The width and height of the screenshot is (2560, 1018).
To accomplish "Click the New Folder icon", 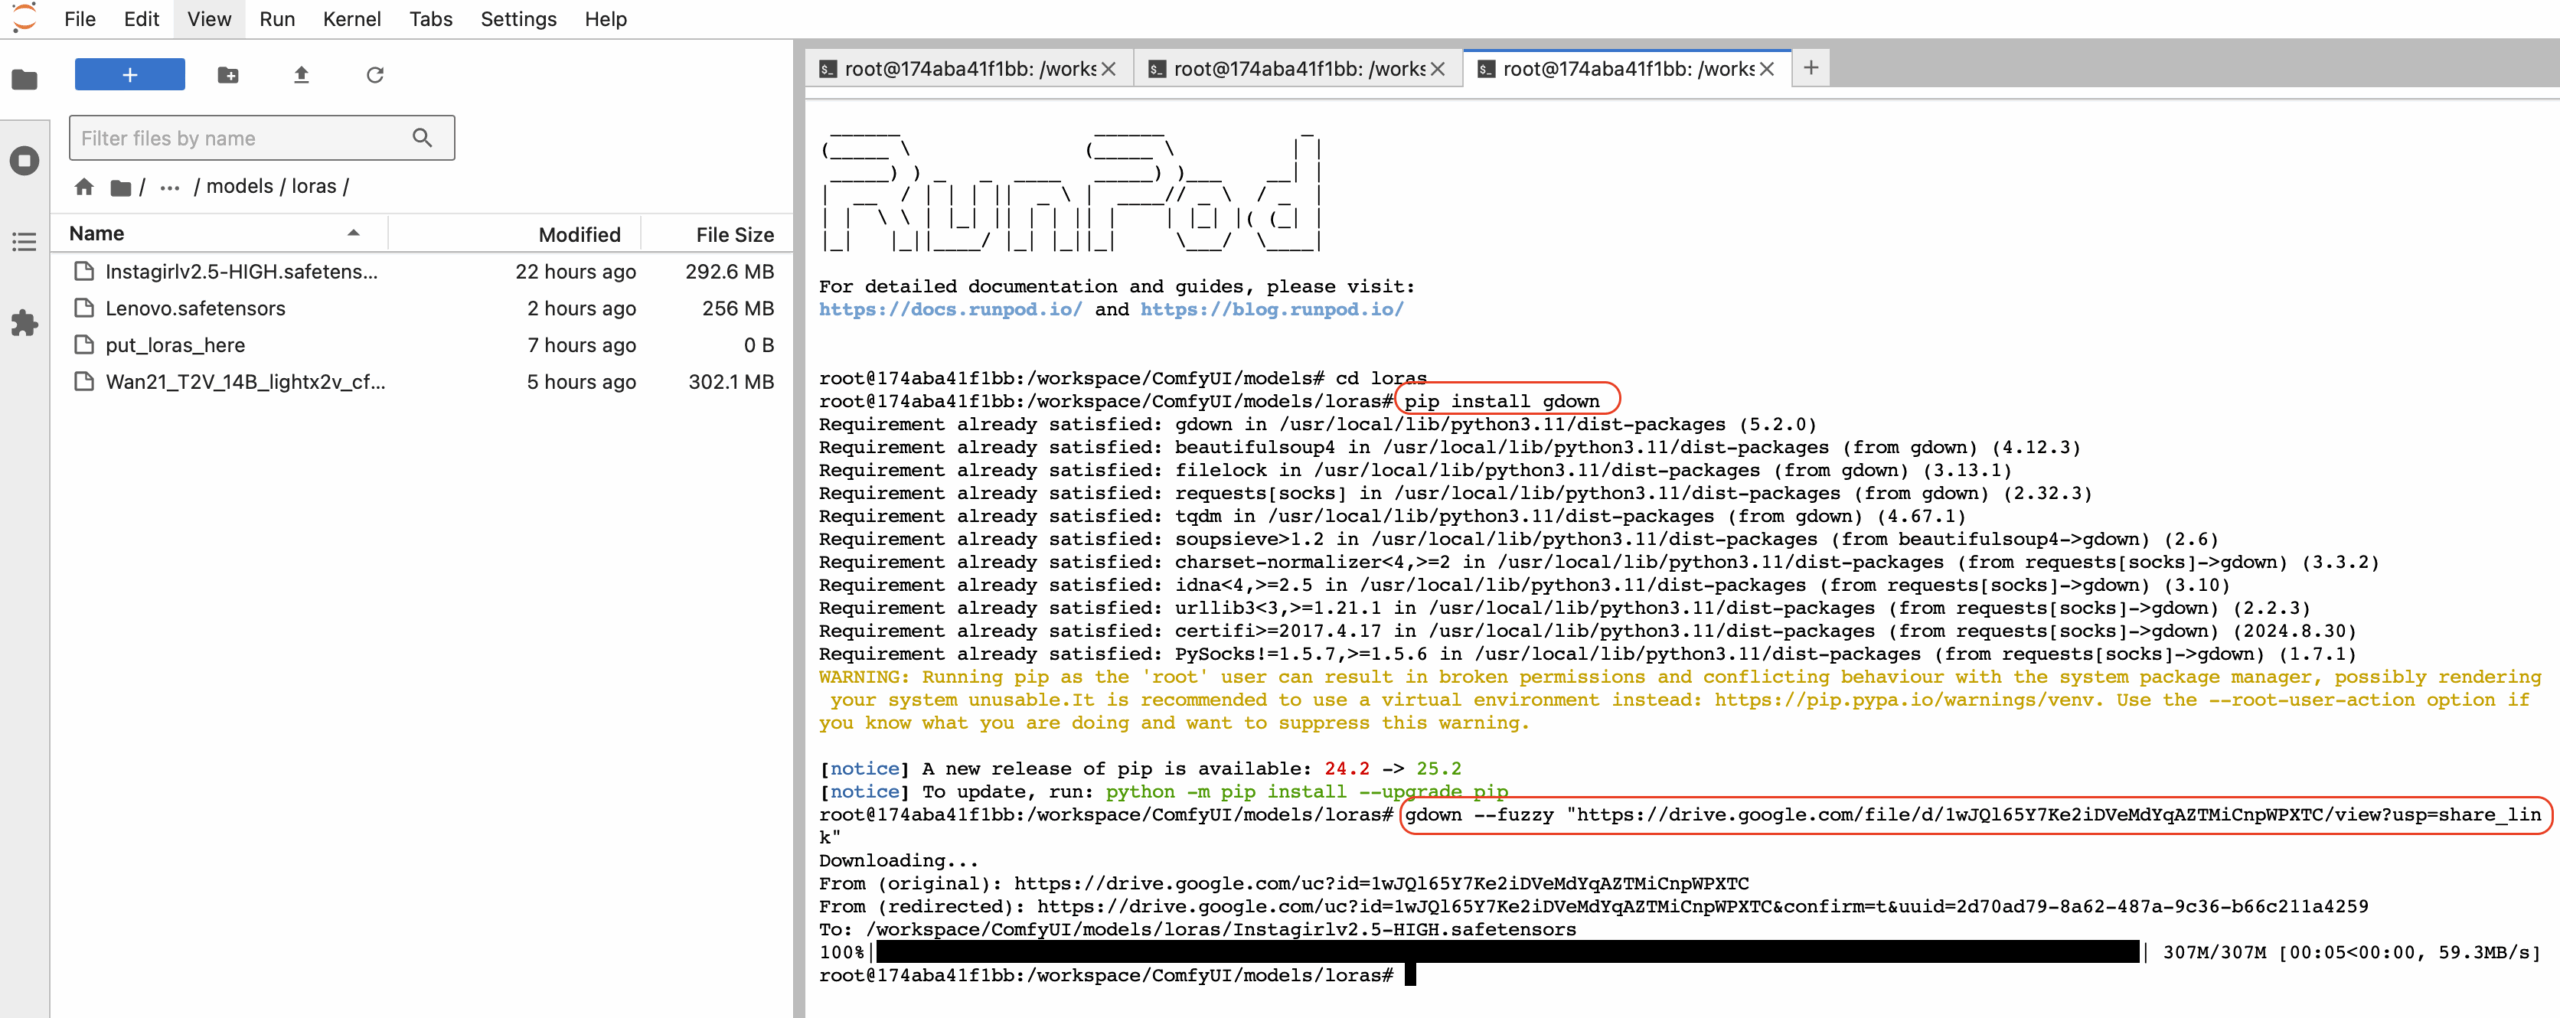I will pyautogui.click(x=228, y=75).
